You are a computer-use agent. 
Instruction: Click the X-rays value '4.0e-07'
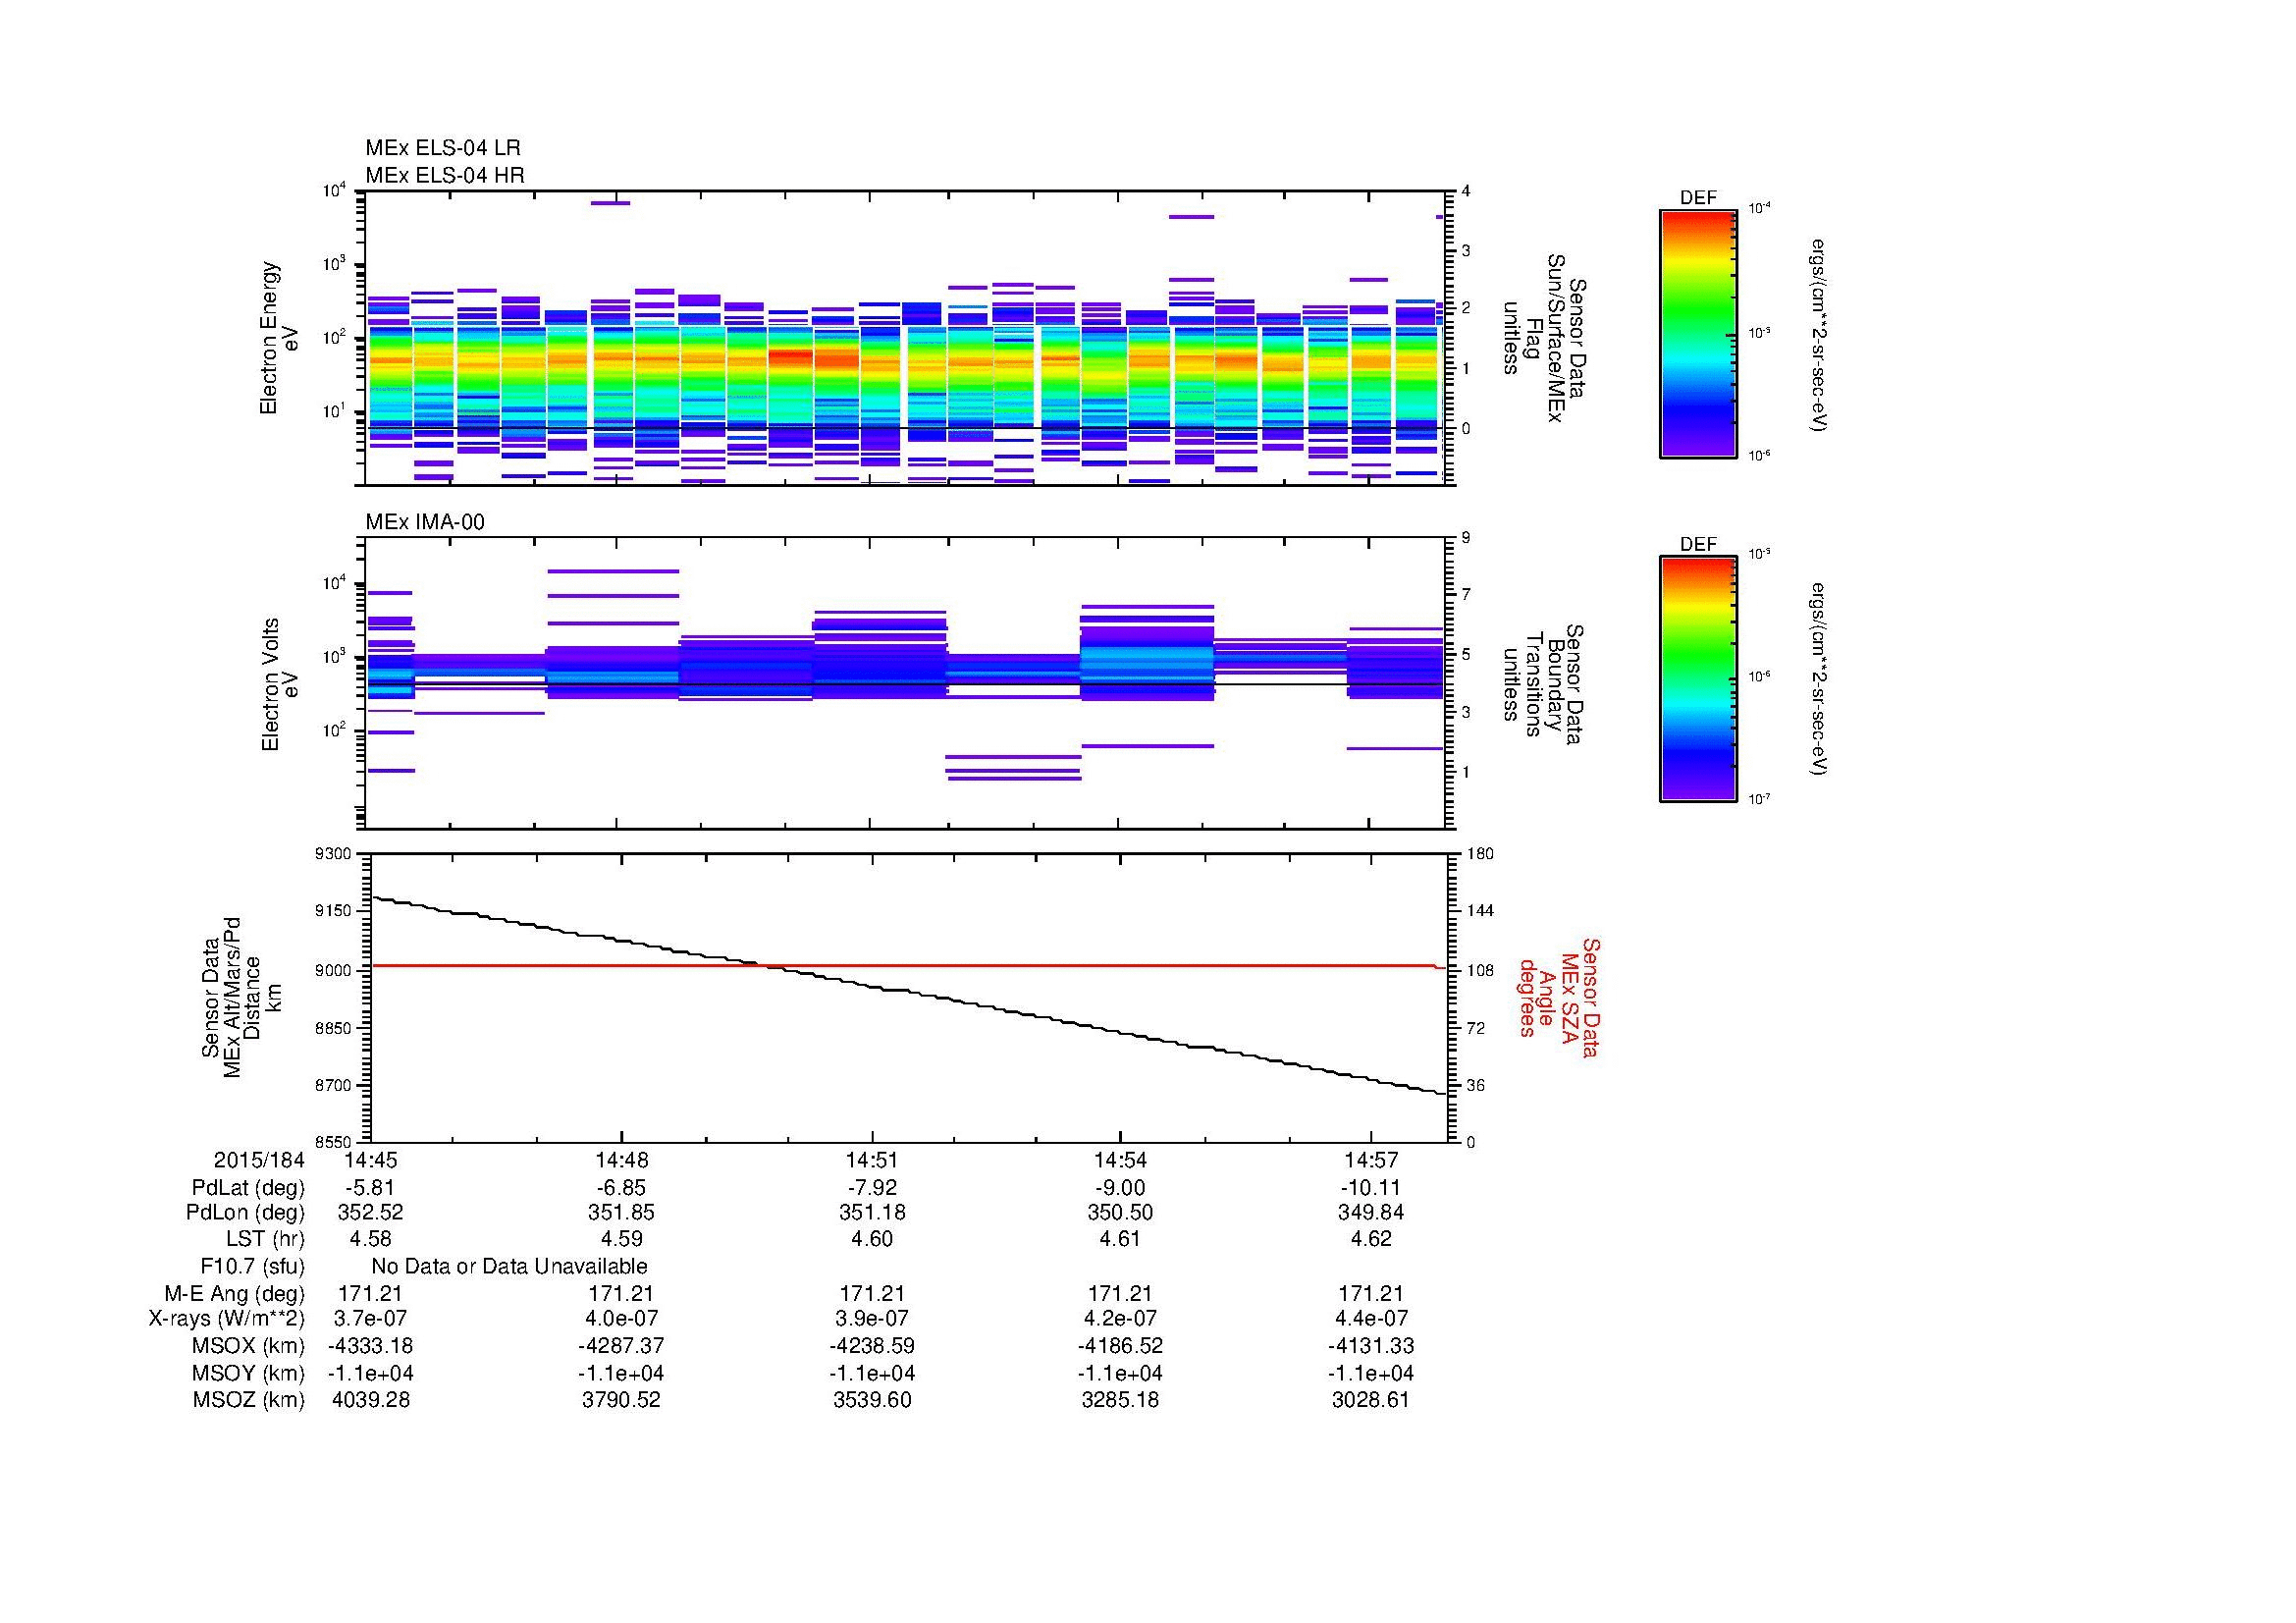click(x=621, y=1319)
